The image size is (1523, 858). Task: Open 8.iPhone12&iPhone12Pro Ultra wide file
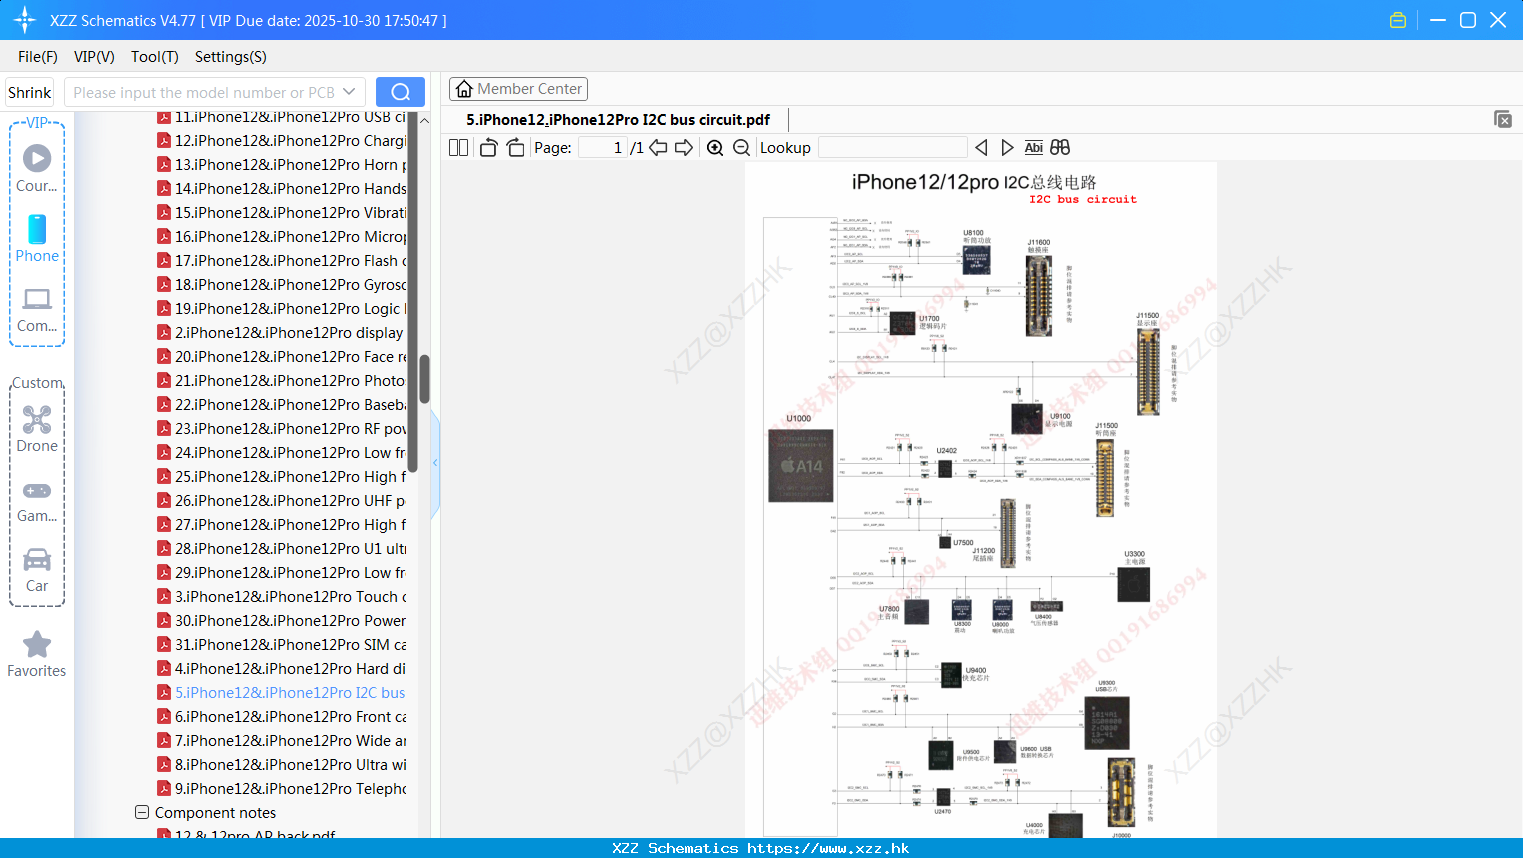click(x=282, y=765)
